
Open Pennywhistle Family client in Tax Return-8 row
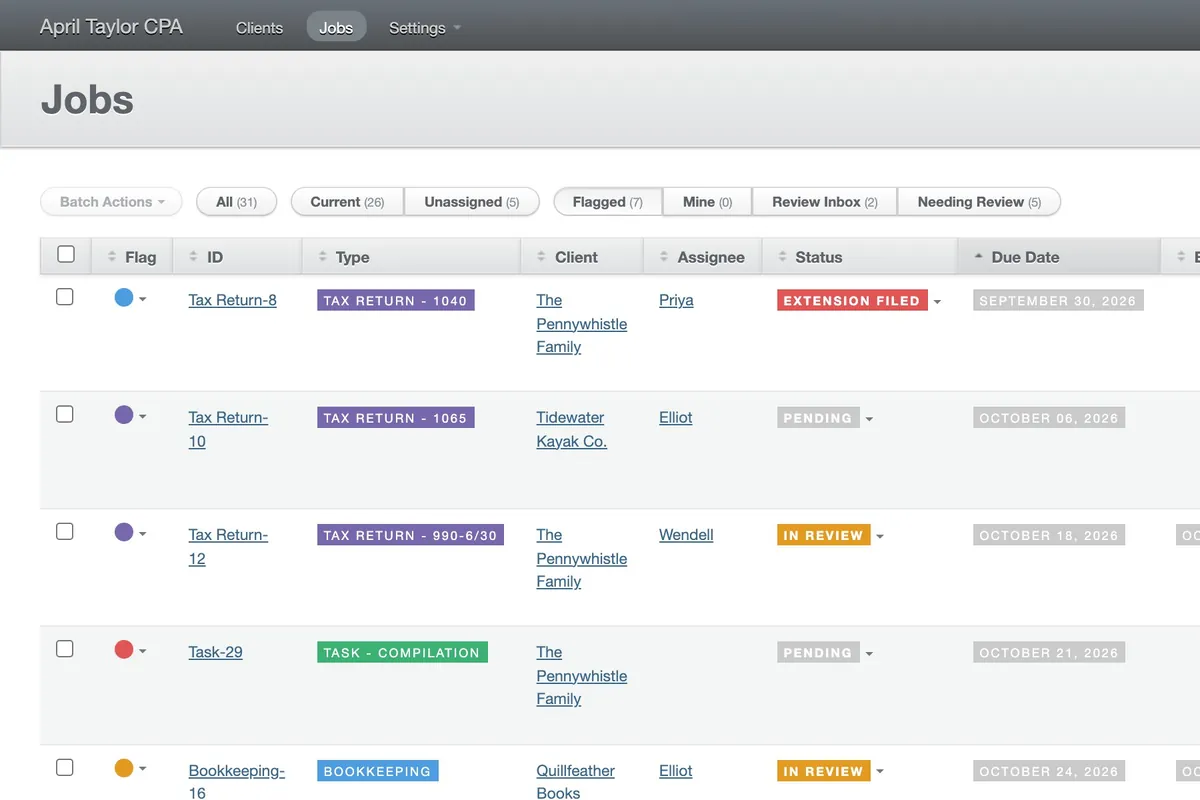582,323
